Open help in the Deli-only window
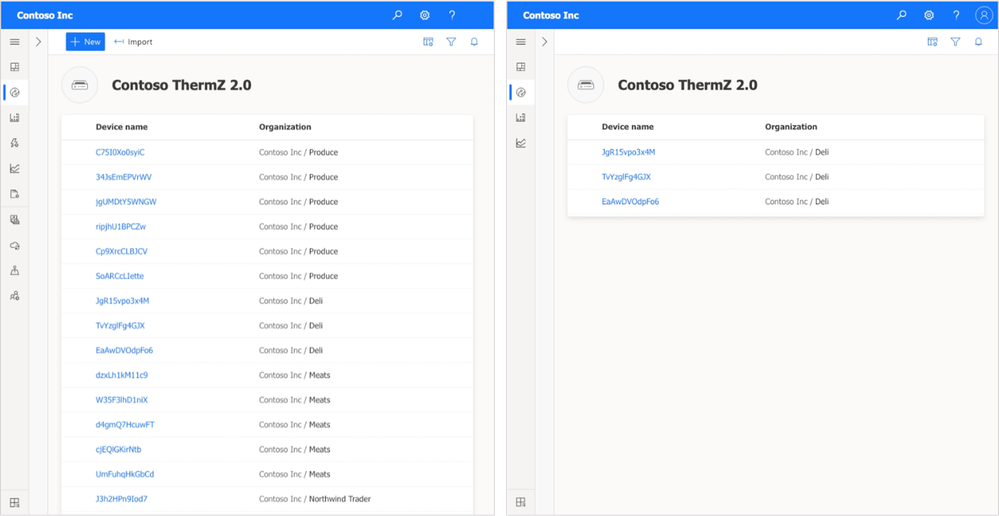The height and width of the screenshot is (516, 999). [956, 15]
